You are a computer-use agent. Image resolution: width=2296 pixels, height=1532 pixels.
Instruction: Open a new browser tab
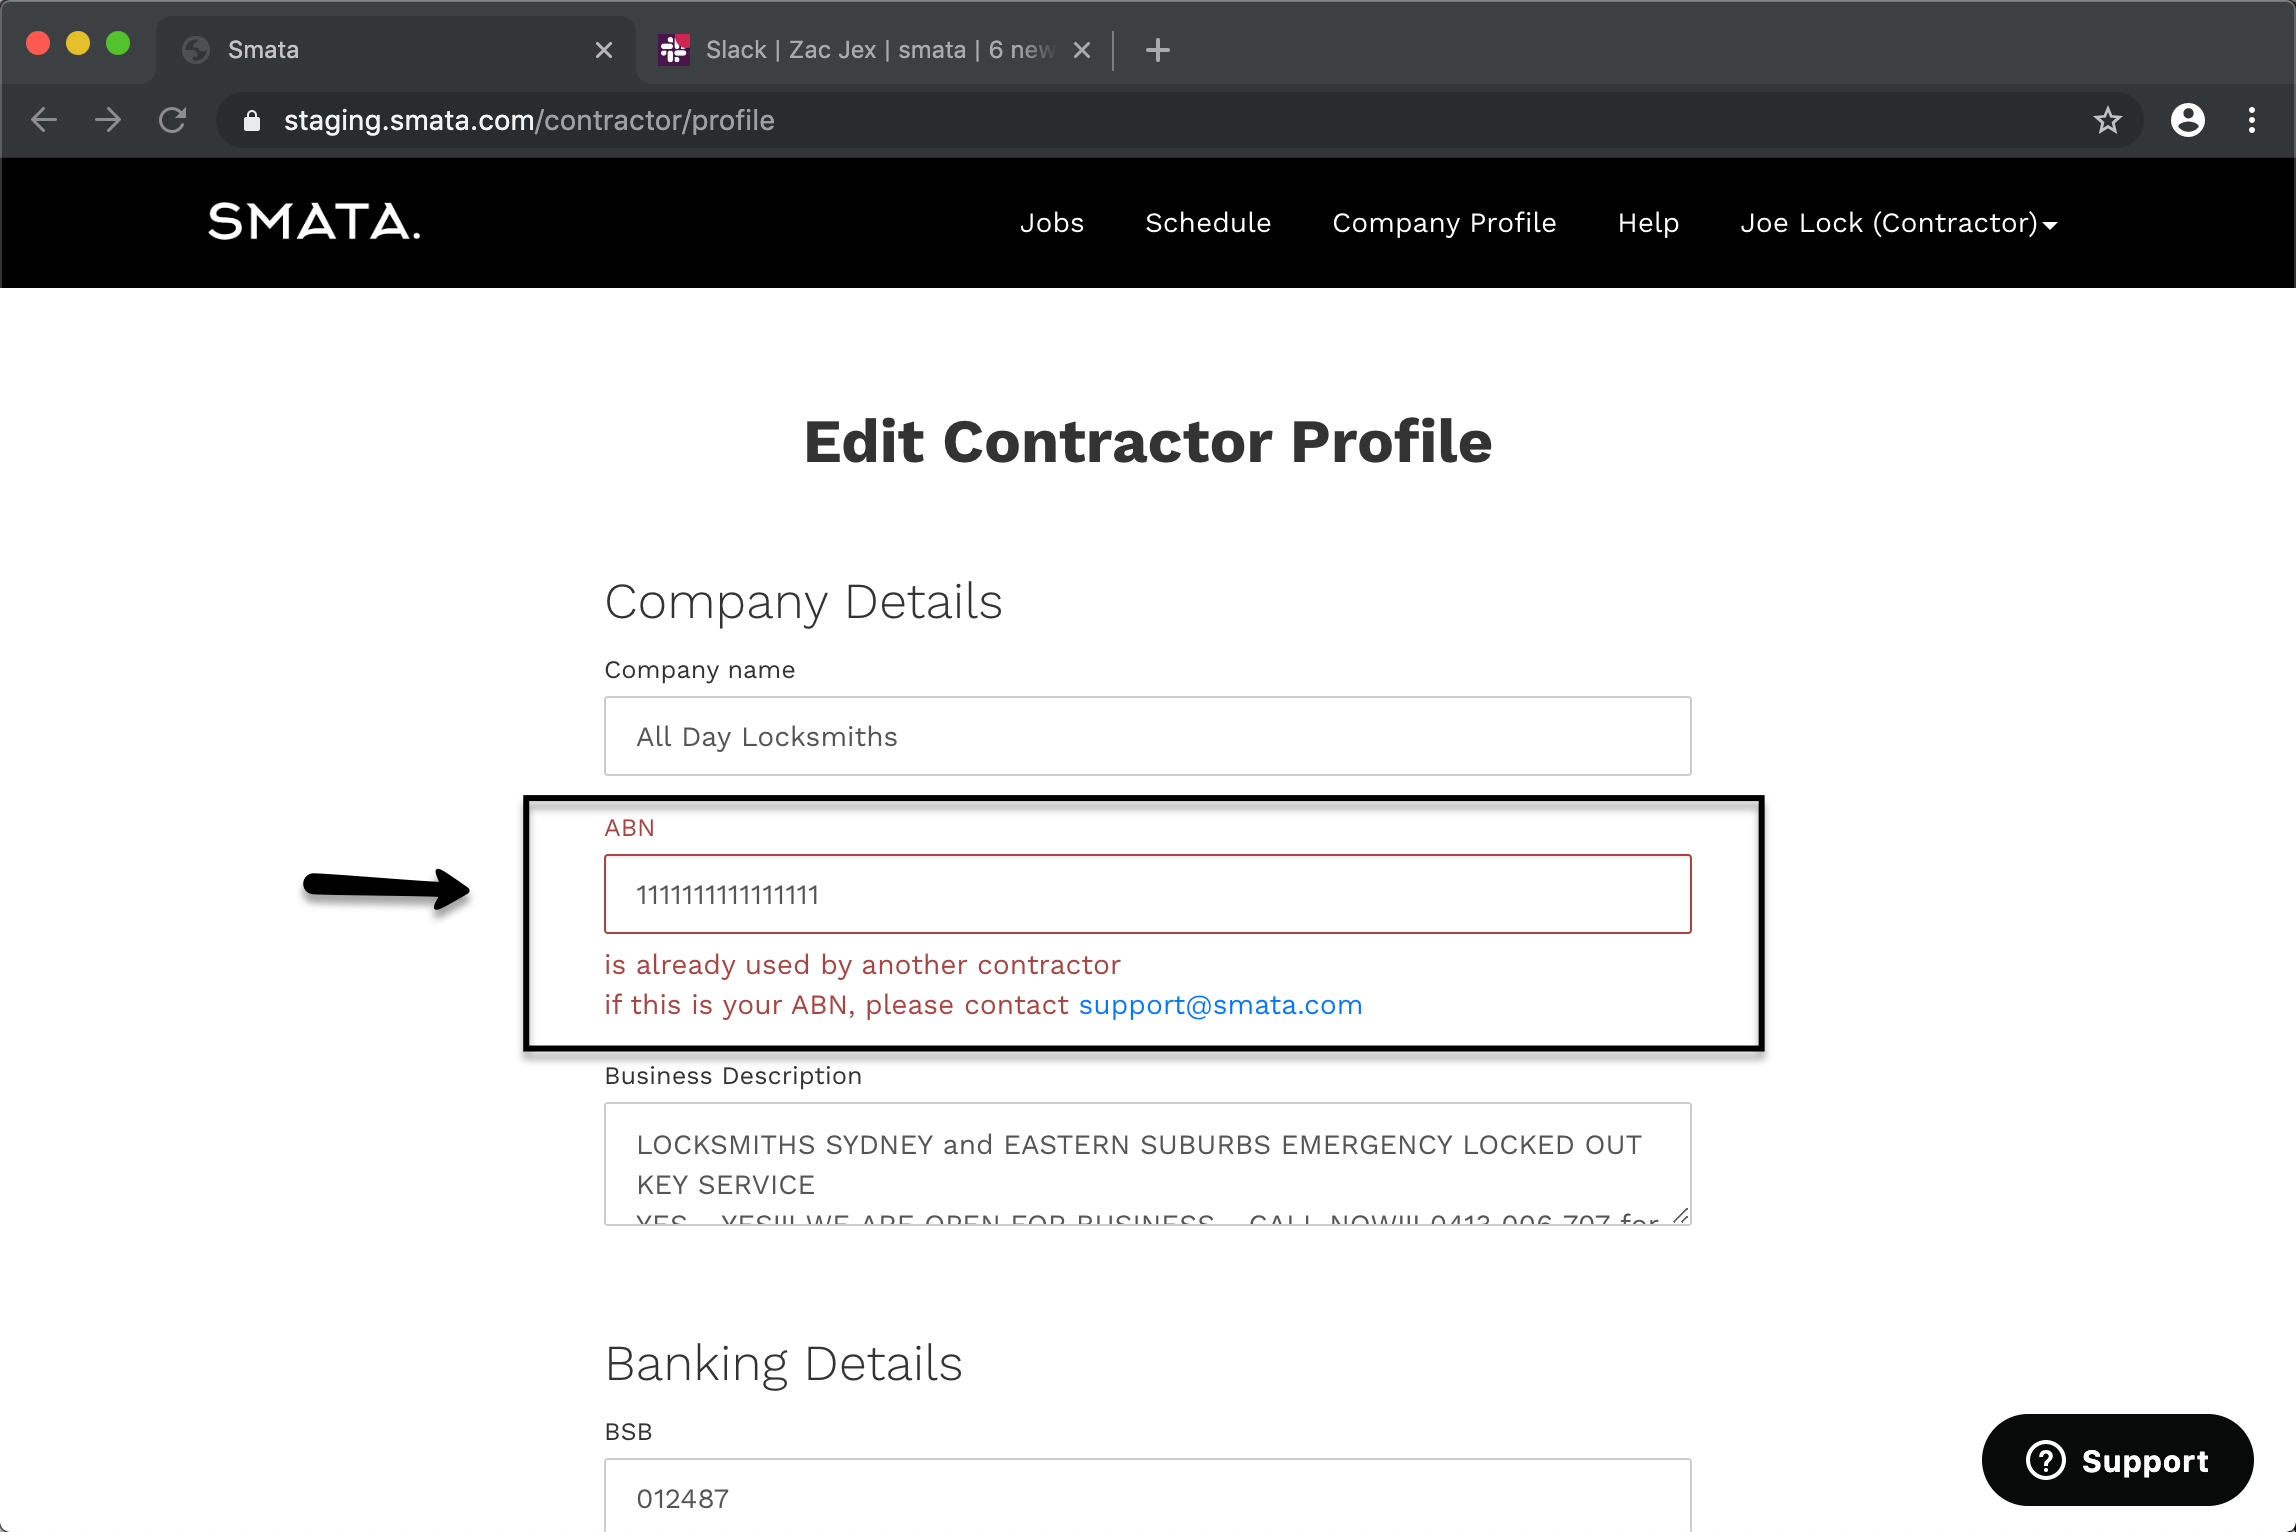[x=1158, y=50]
